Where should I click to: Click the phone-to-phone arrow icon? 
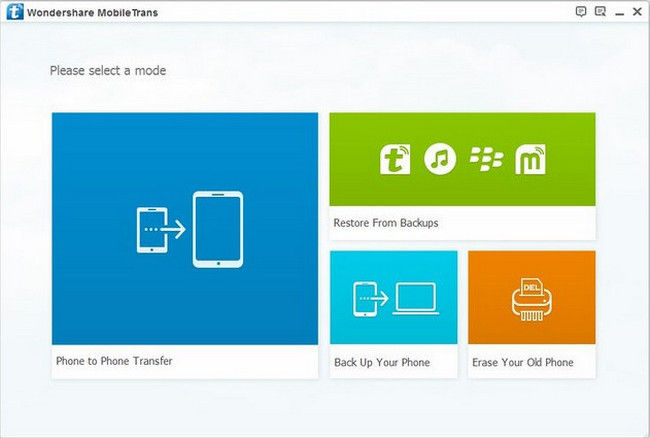(190, 229)
